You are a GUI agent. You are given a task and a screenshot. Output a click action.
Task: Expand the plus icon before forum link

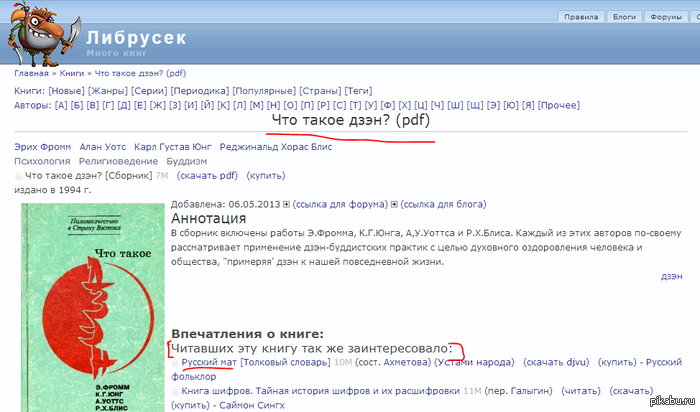pyautogui.click(x=286, y=204)
